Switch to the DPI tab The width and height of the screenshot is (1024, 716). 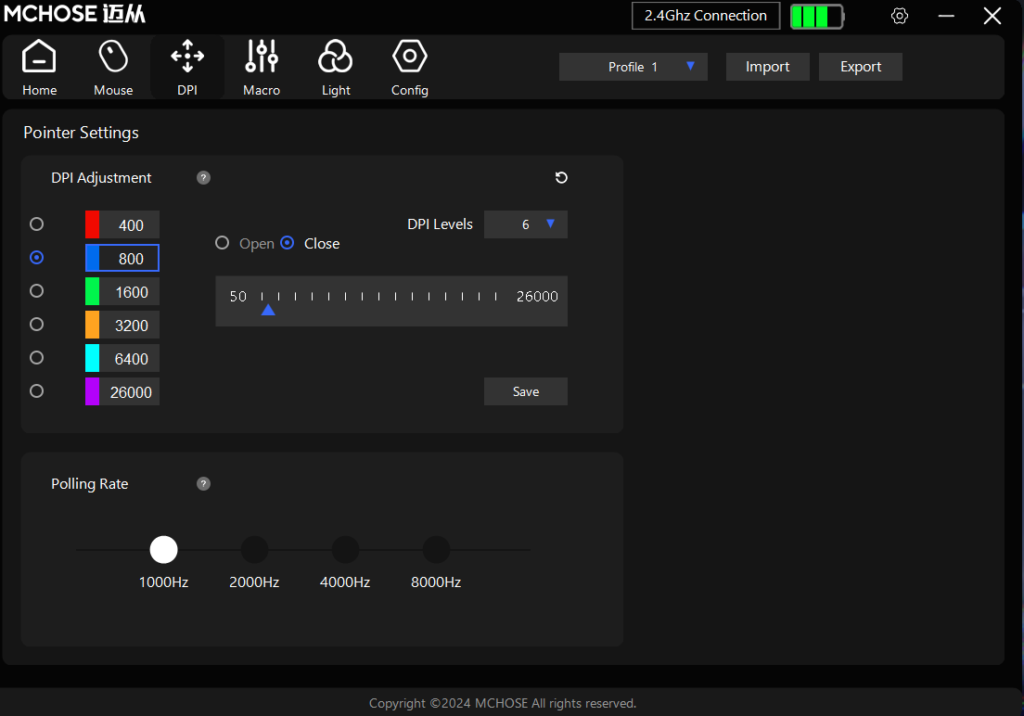point(187,68)
